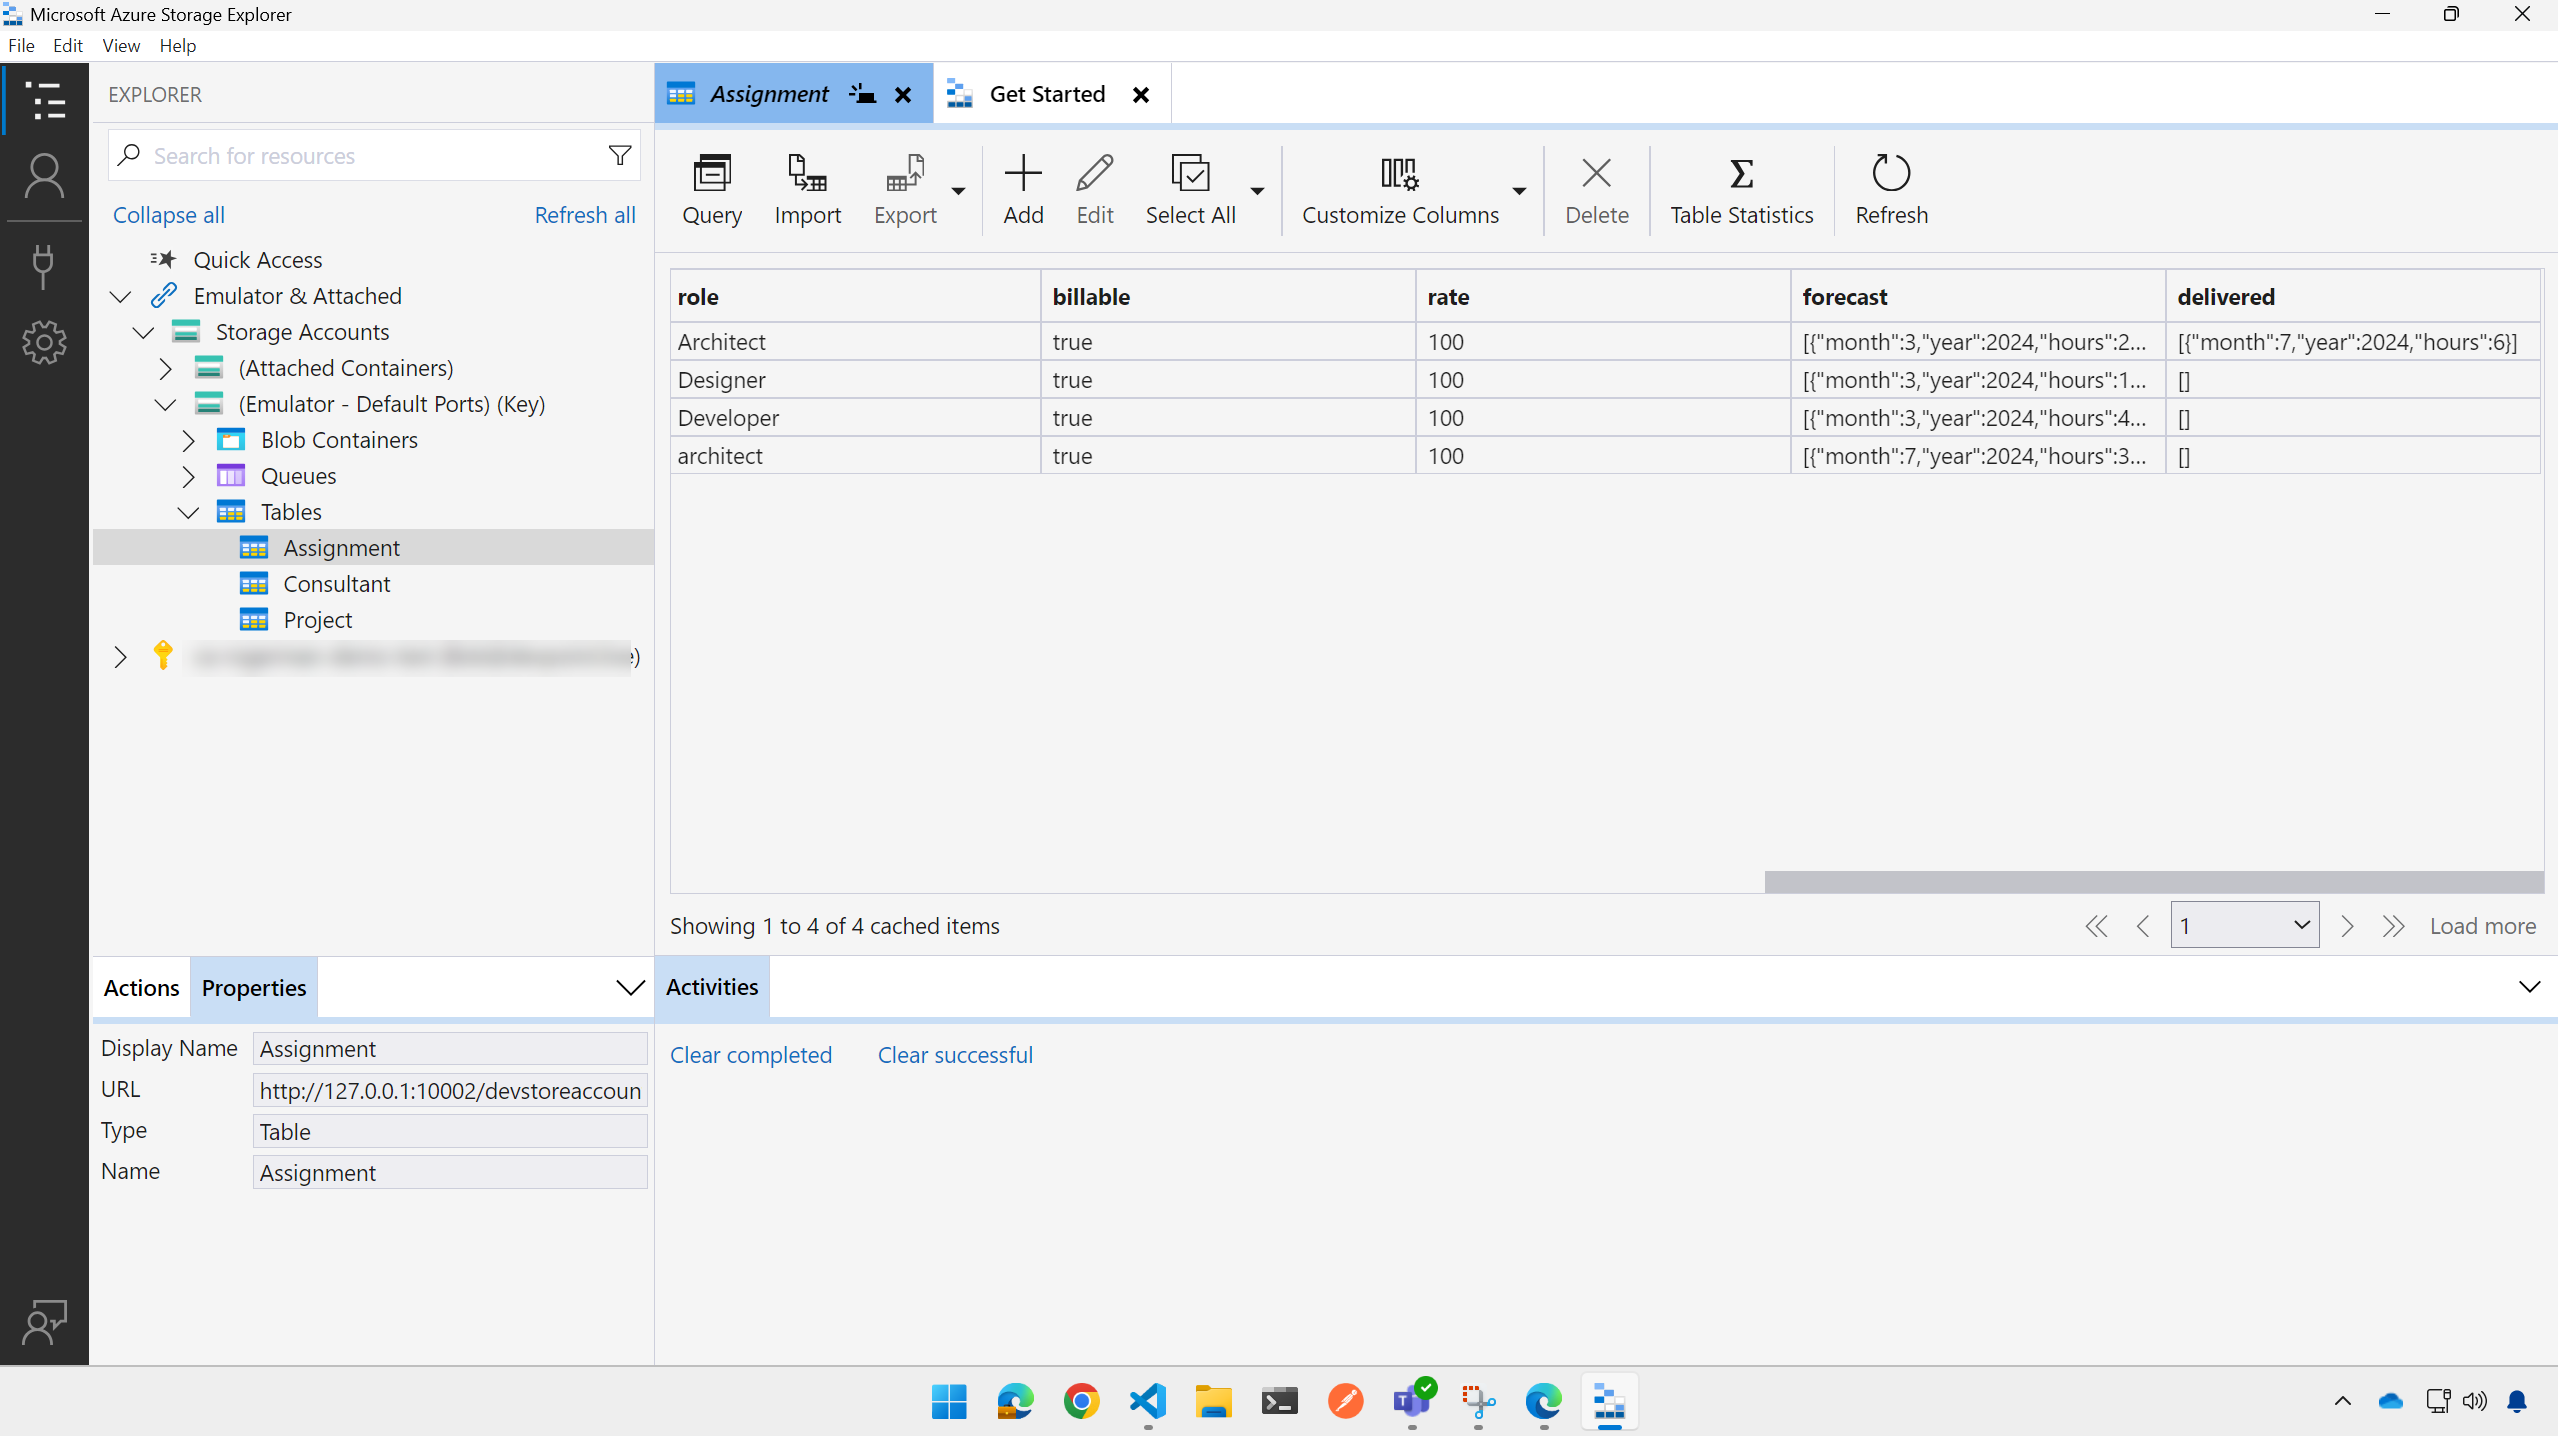2558x1436 pixels.
Task: Click the Delete toolbar button
Action: click(x=1596, y=190)
